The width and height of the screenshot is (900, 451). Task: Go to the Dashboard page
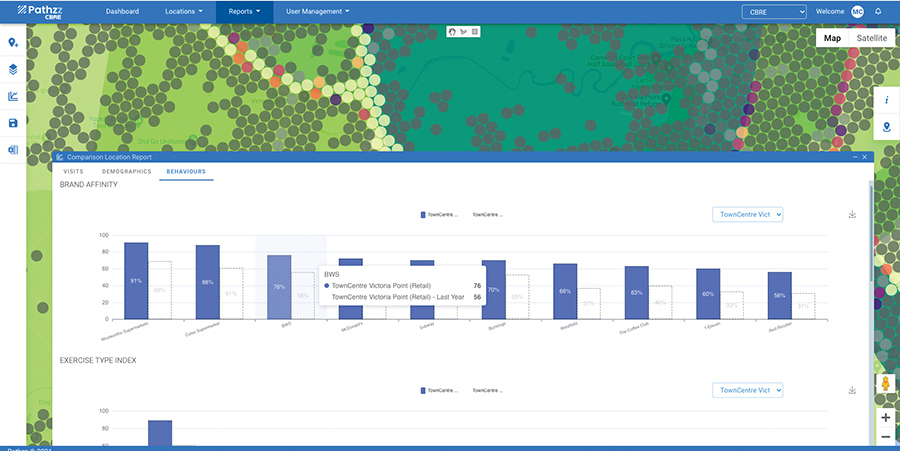tap(123, 11)
